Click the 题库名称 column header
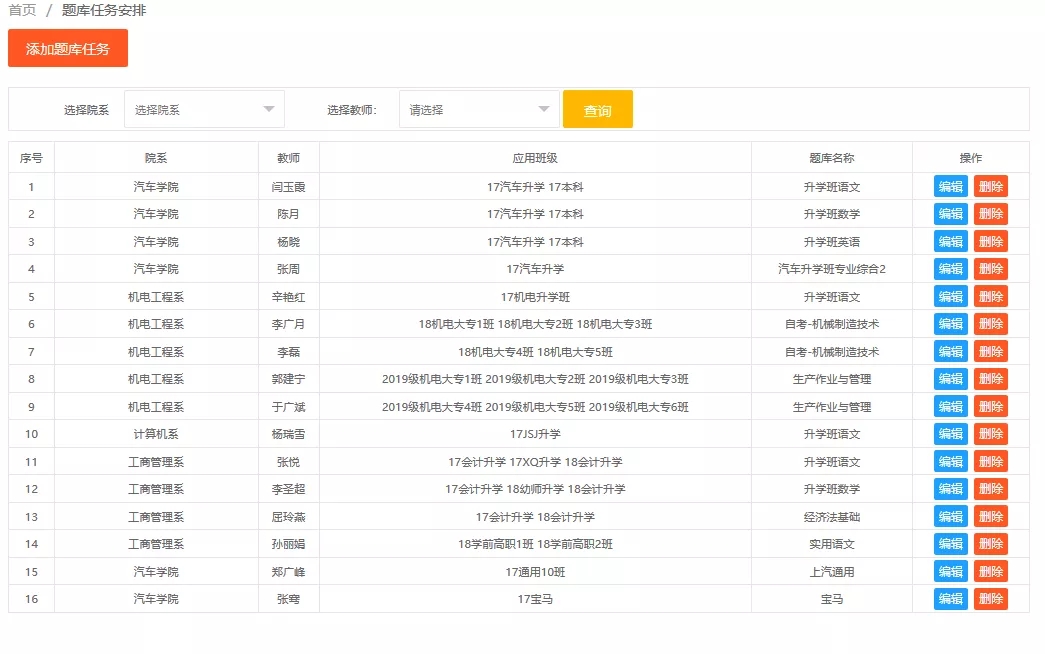 pos(831,158)
